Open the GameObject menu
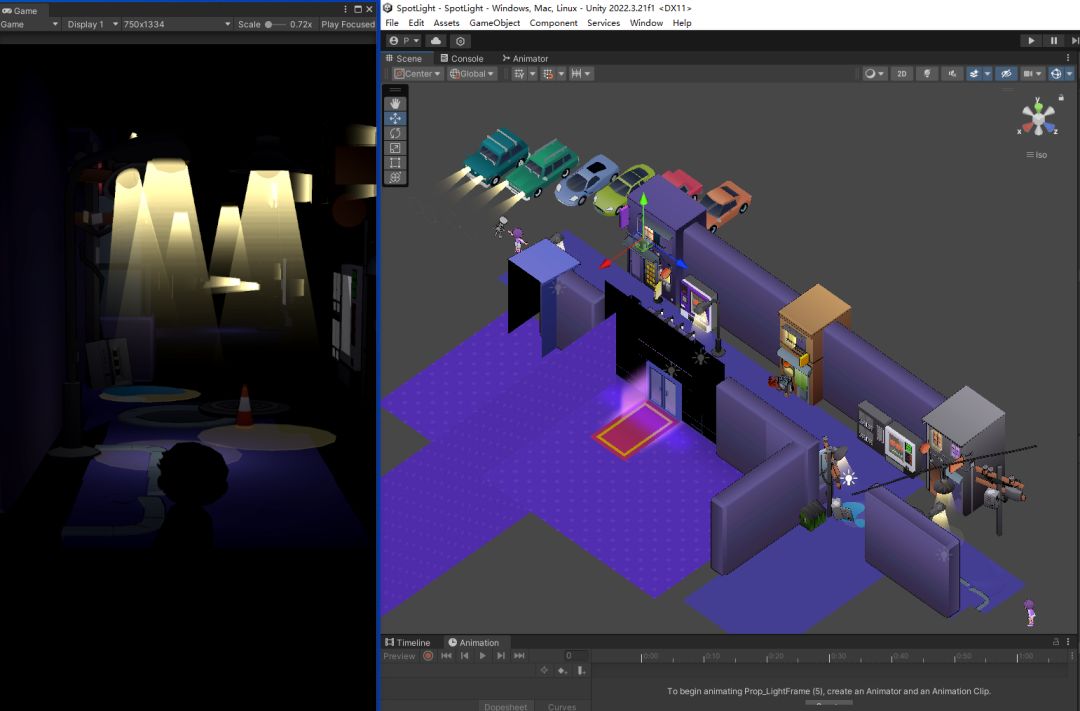1080x711 pixels. tap(495, 23)
